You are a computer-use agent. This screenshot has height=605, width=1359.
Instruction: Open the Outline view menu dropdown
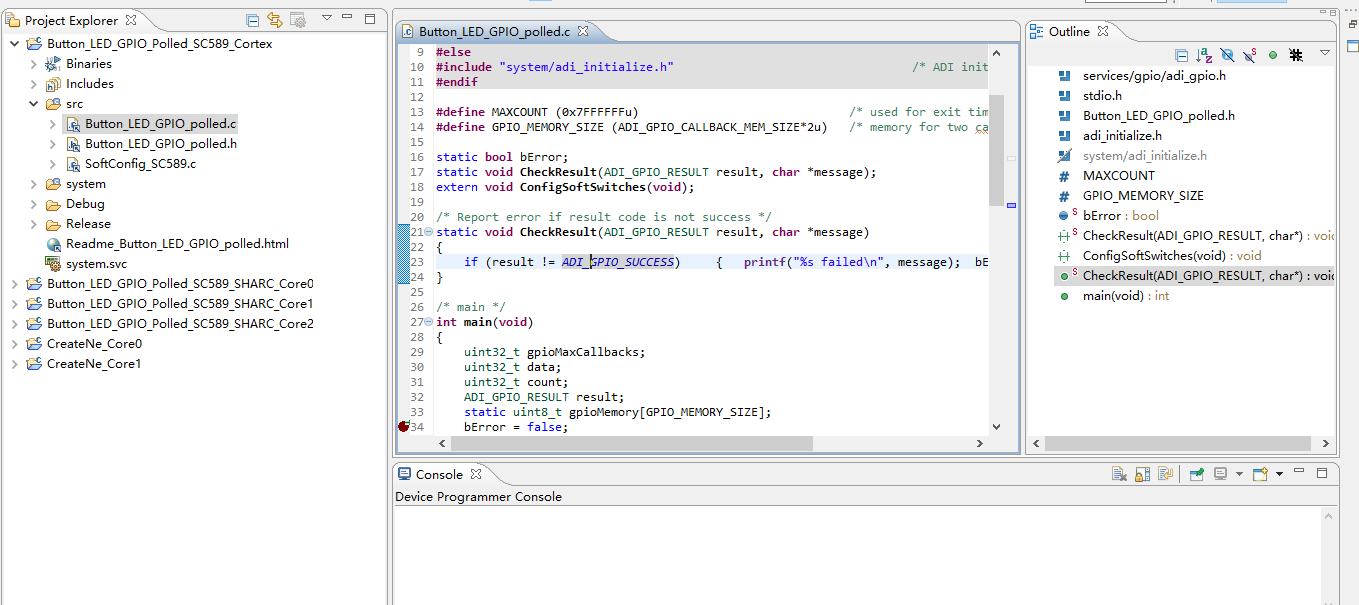pyautogui.click(x=1325, y=55)
